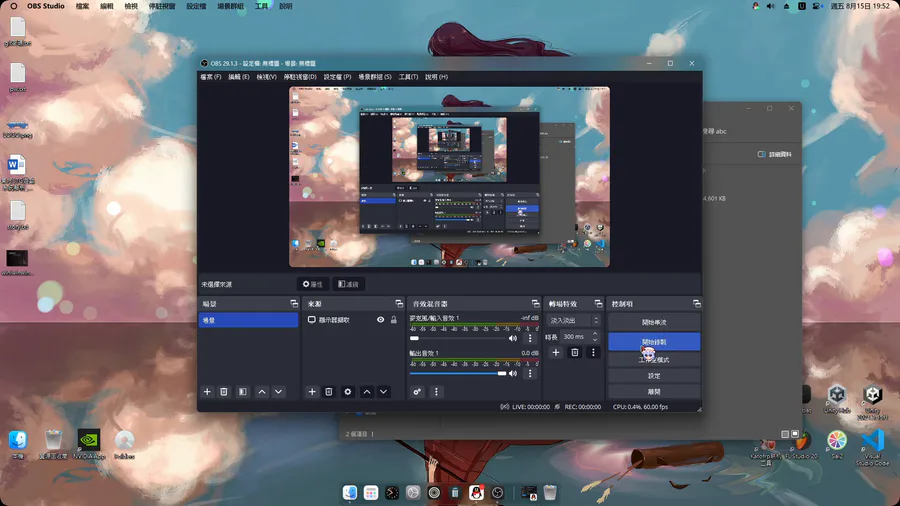Open Settings button in Controls panel

pyautogui.click(x=654, y=376)
